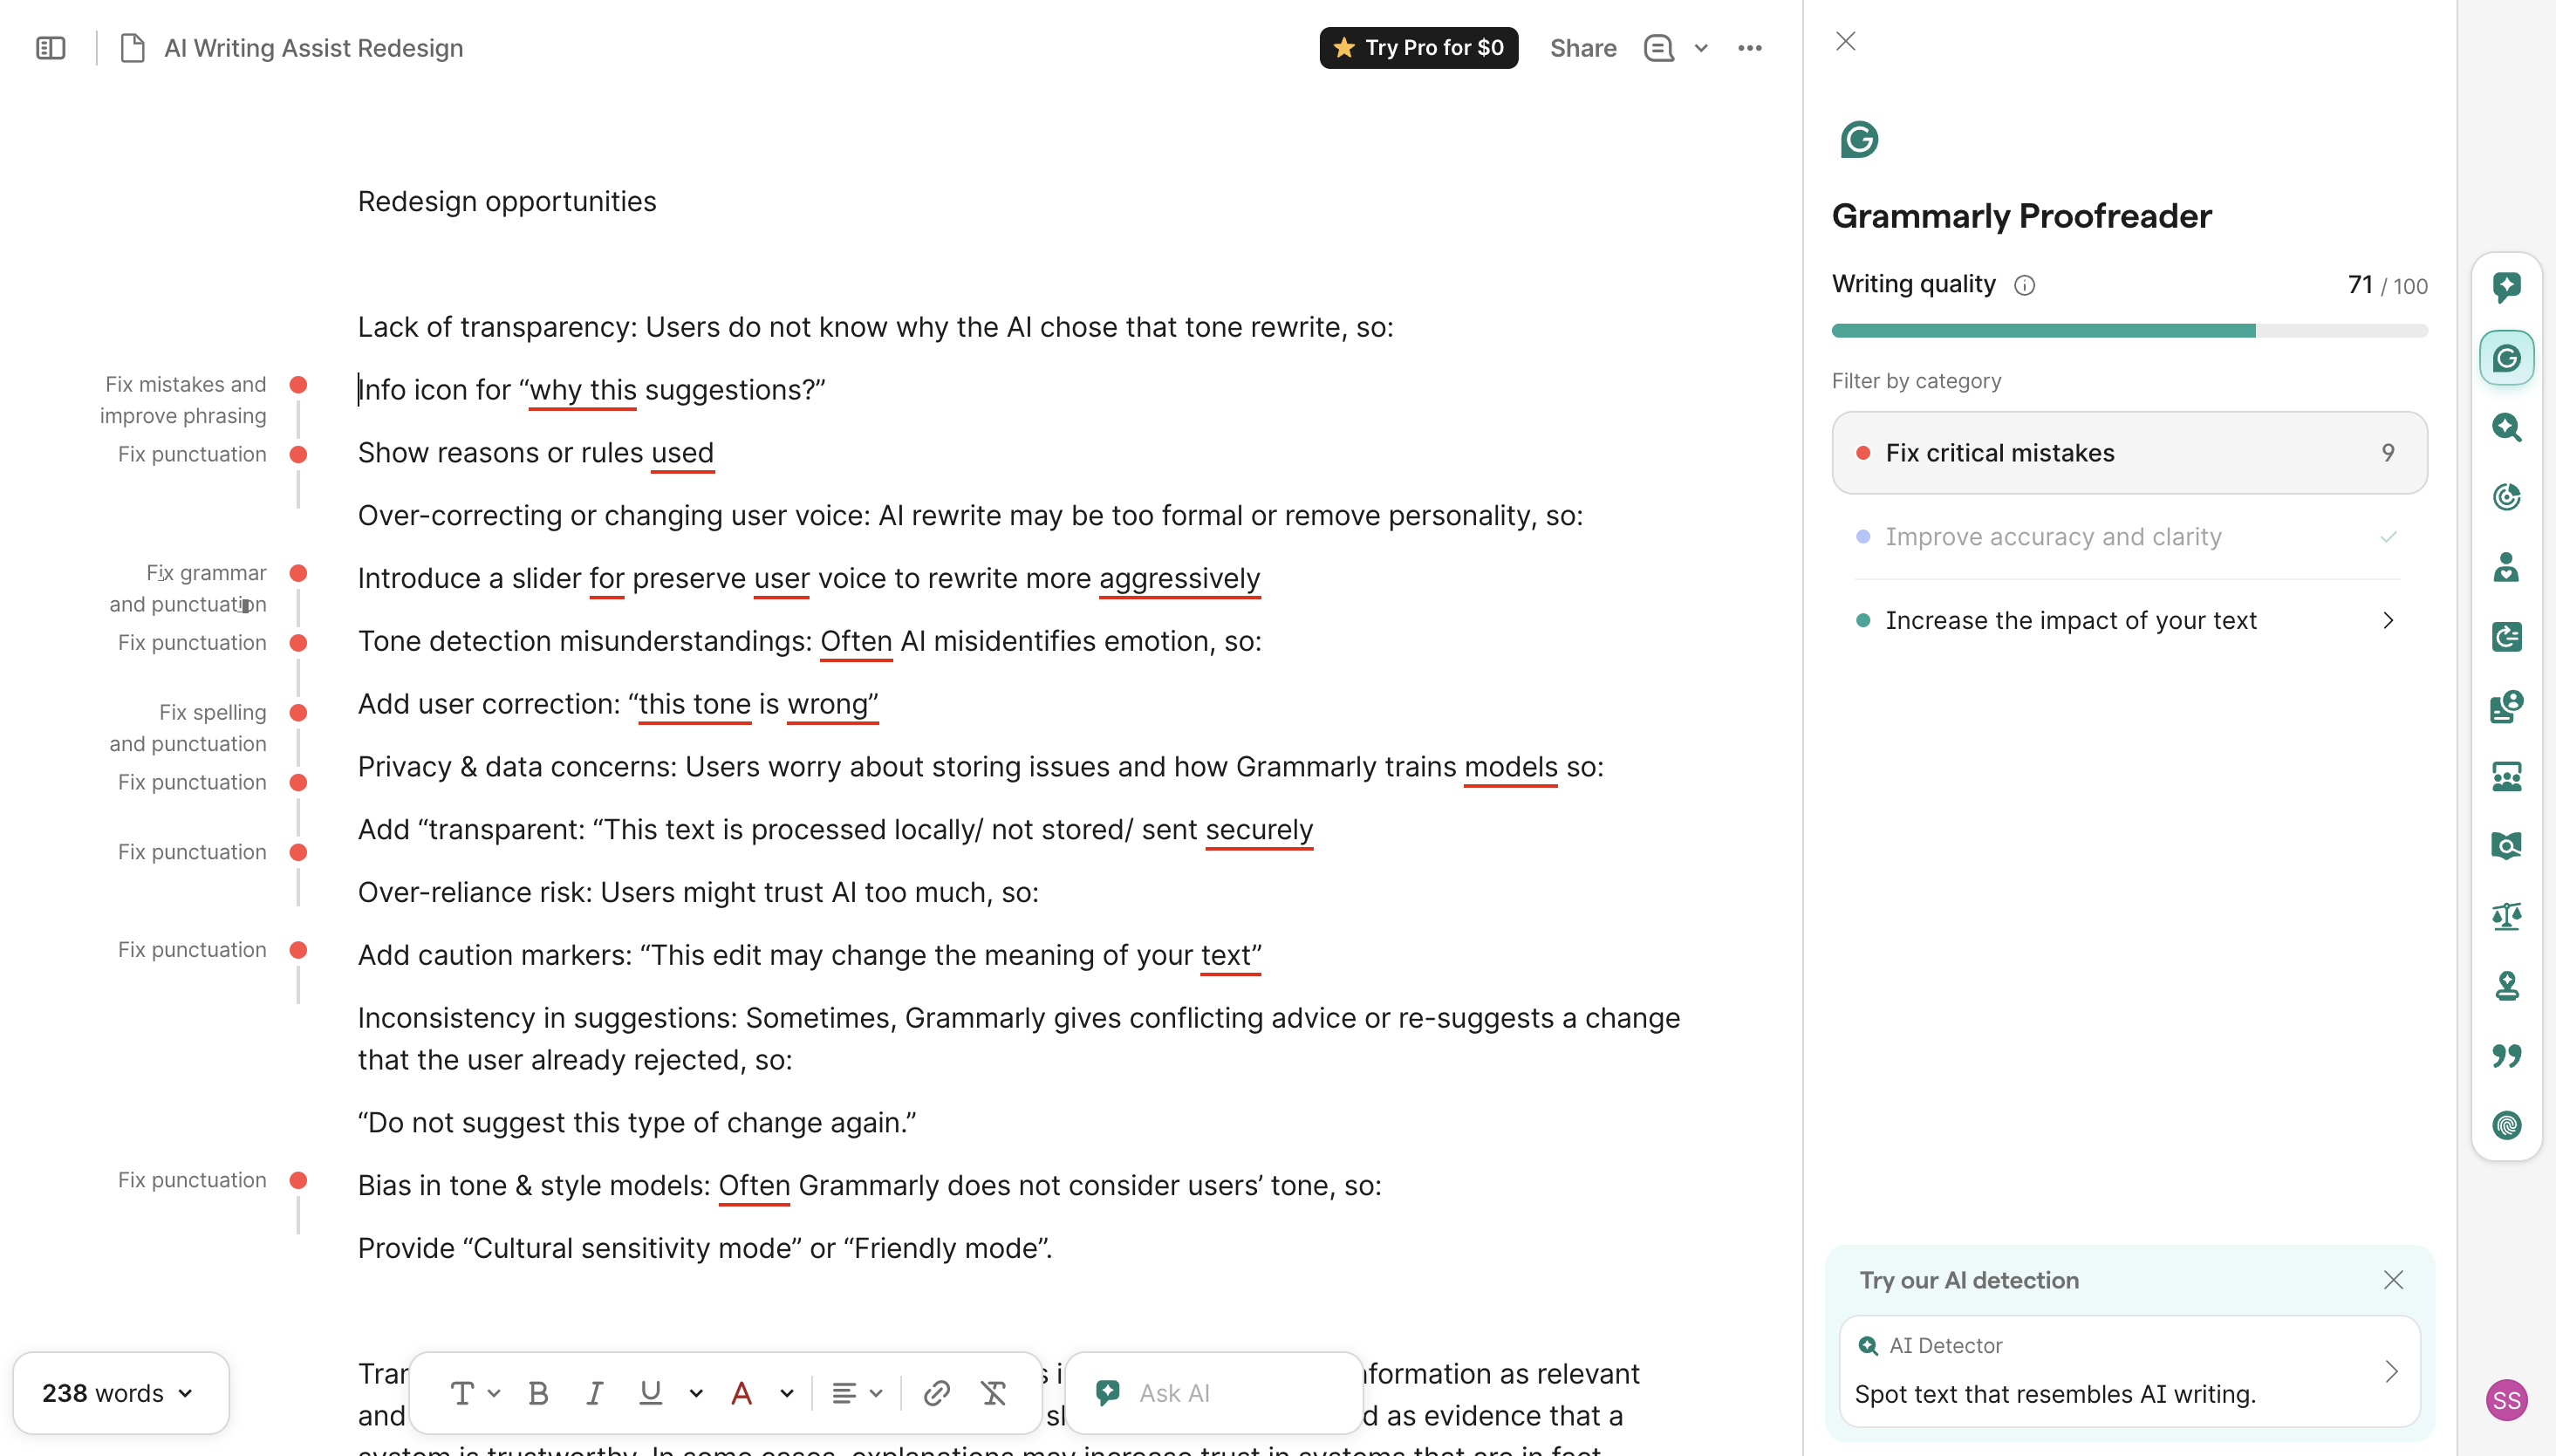Screen dimensions: 2556x1456
Task: Toggle the left sidebar panel icon
Action: (x=50, y=48)
